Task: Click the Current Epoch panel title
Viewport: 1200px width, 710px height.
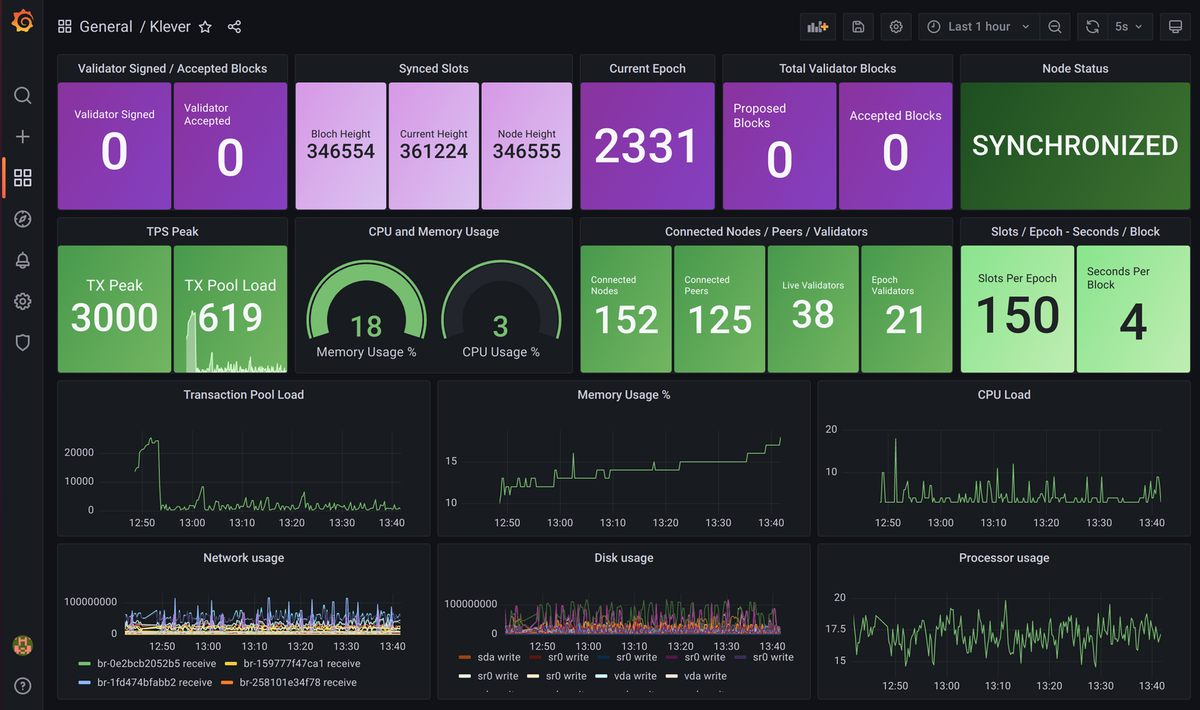Action: pos(648,69)
